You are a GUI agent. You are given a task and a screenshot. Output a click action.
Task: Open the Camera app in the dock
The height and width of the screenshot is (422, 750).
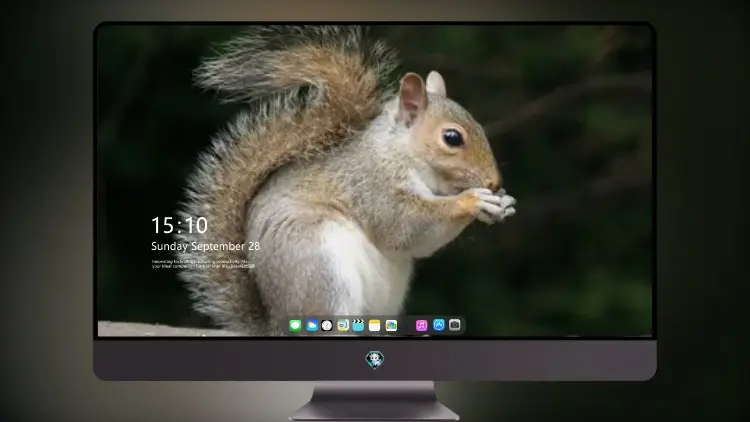[455, 325]
